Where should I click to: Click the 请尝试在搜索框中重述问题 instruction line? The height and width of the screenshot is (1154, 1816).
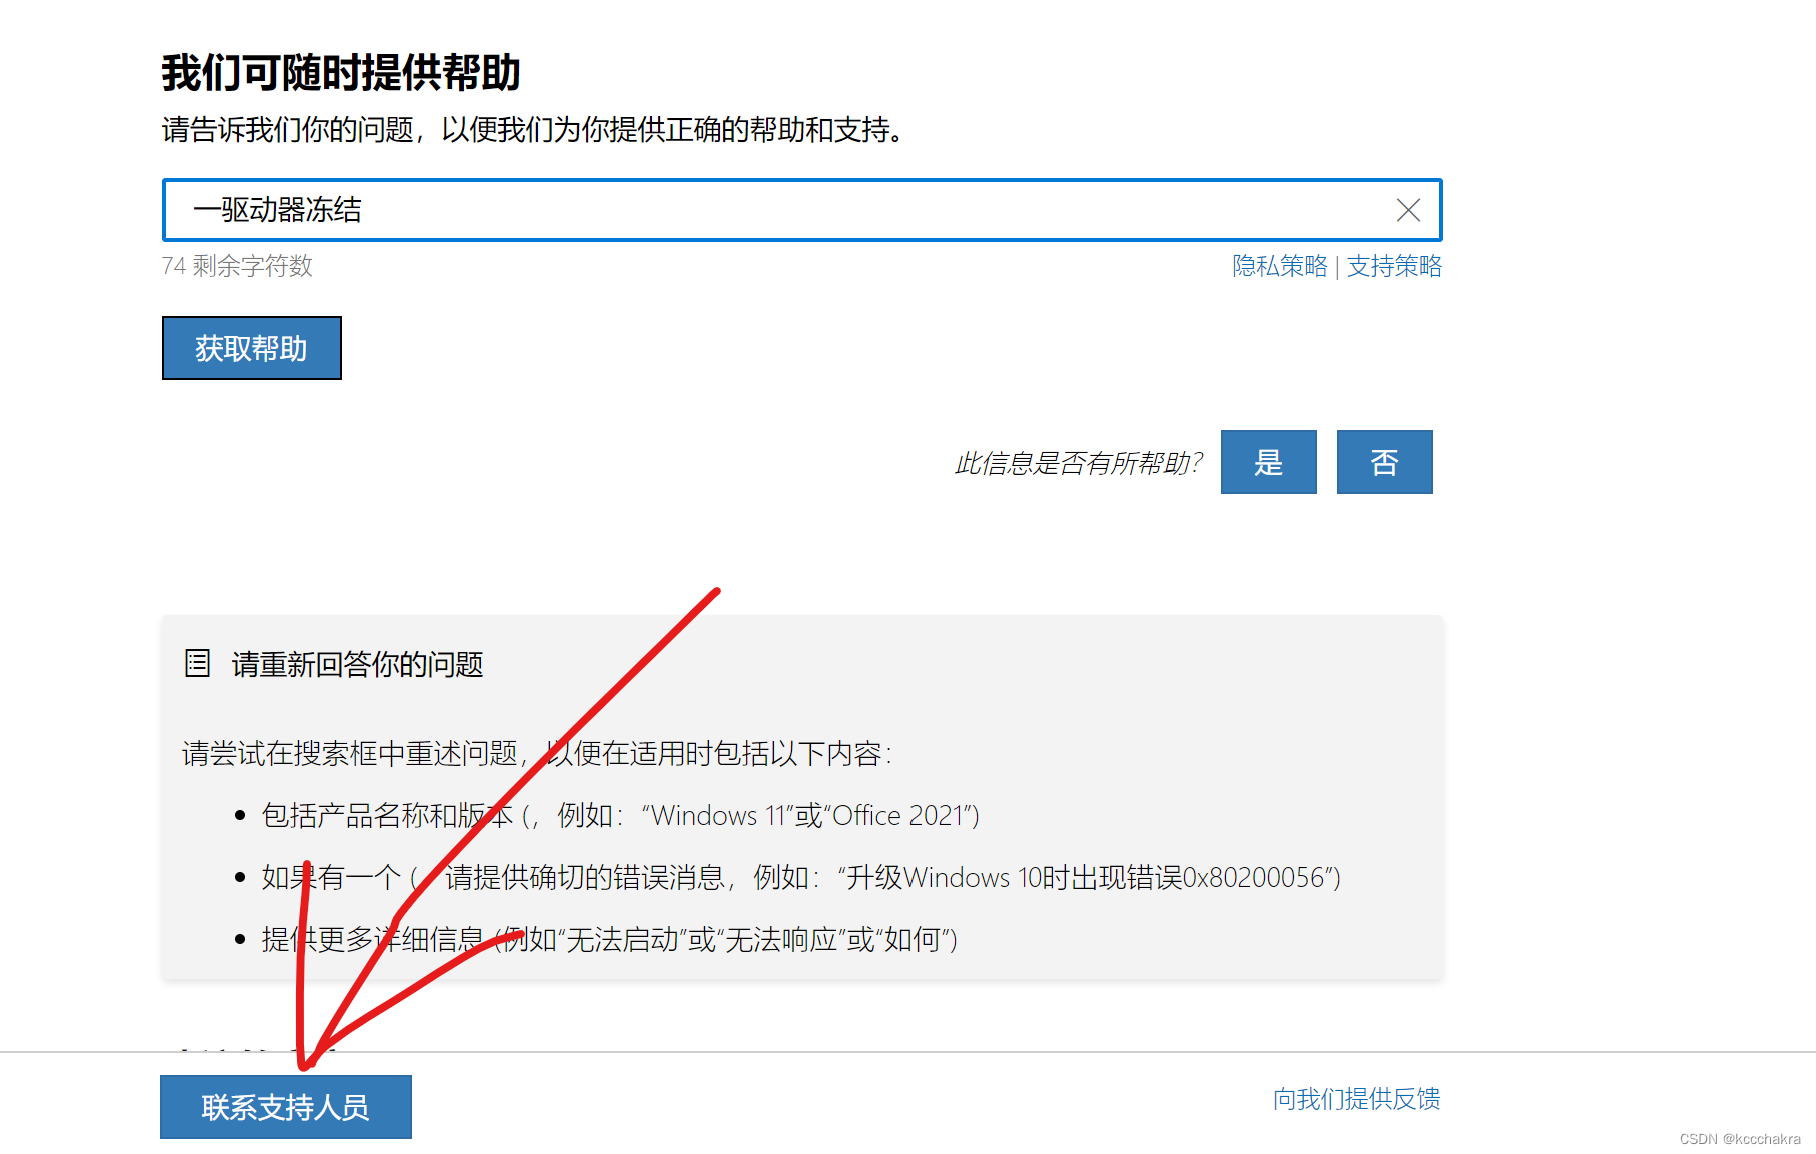[536, 753]
